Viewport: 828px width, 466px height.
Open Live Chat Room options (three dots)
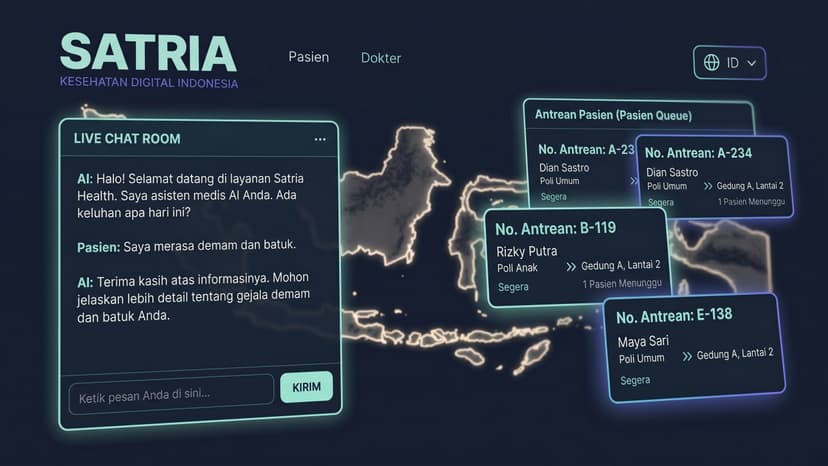point(320,139)
